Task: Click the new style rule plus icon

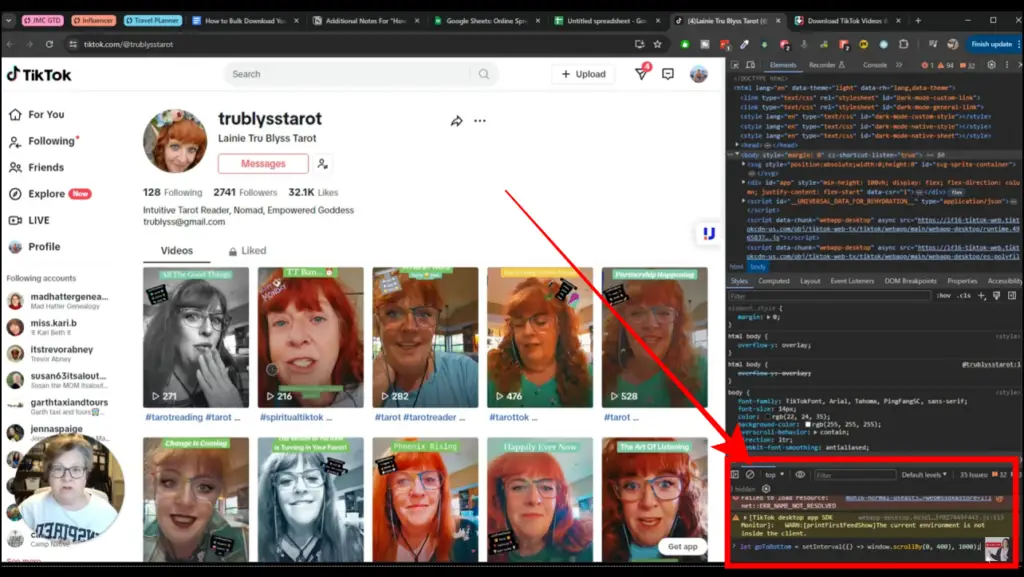Action: tap(981, 296)
